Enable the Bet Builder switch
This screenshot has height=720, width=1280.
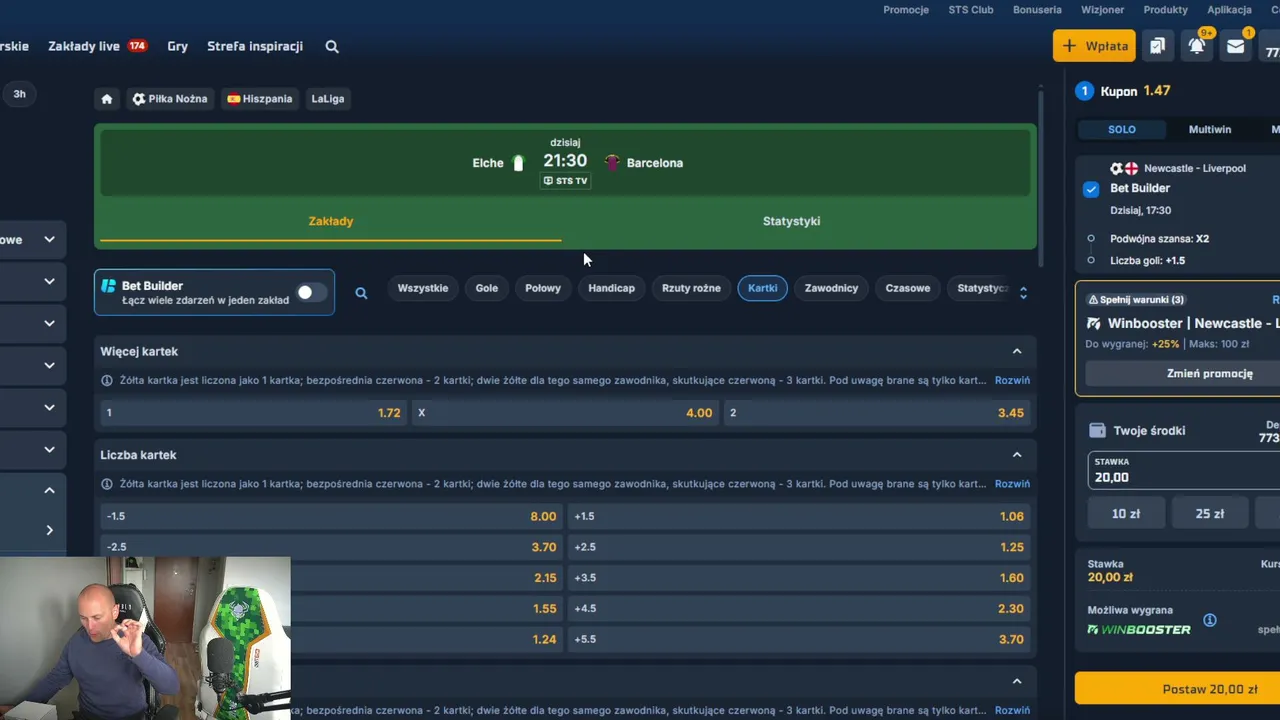coord(311,292)
